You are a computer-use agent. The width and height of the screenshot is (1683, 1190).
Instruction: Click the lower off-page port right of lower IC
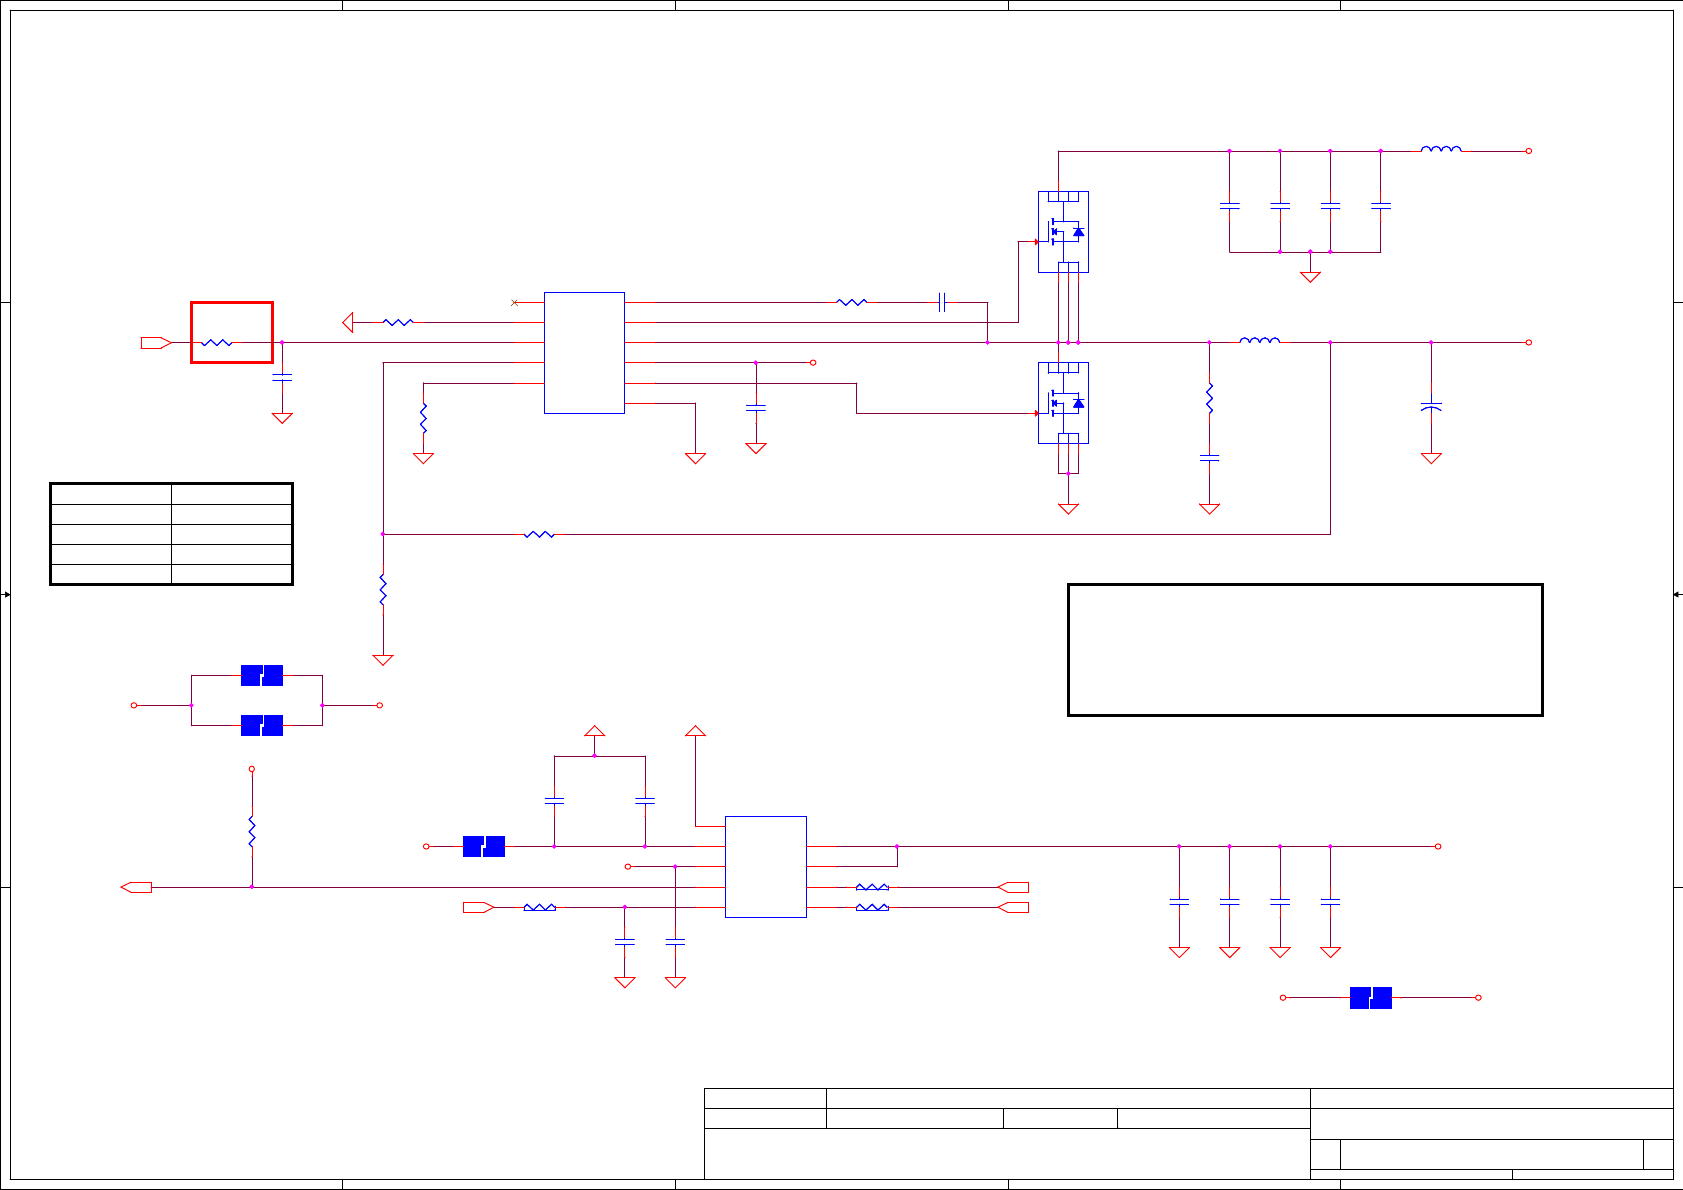1013,907
